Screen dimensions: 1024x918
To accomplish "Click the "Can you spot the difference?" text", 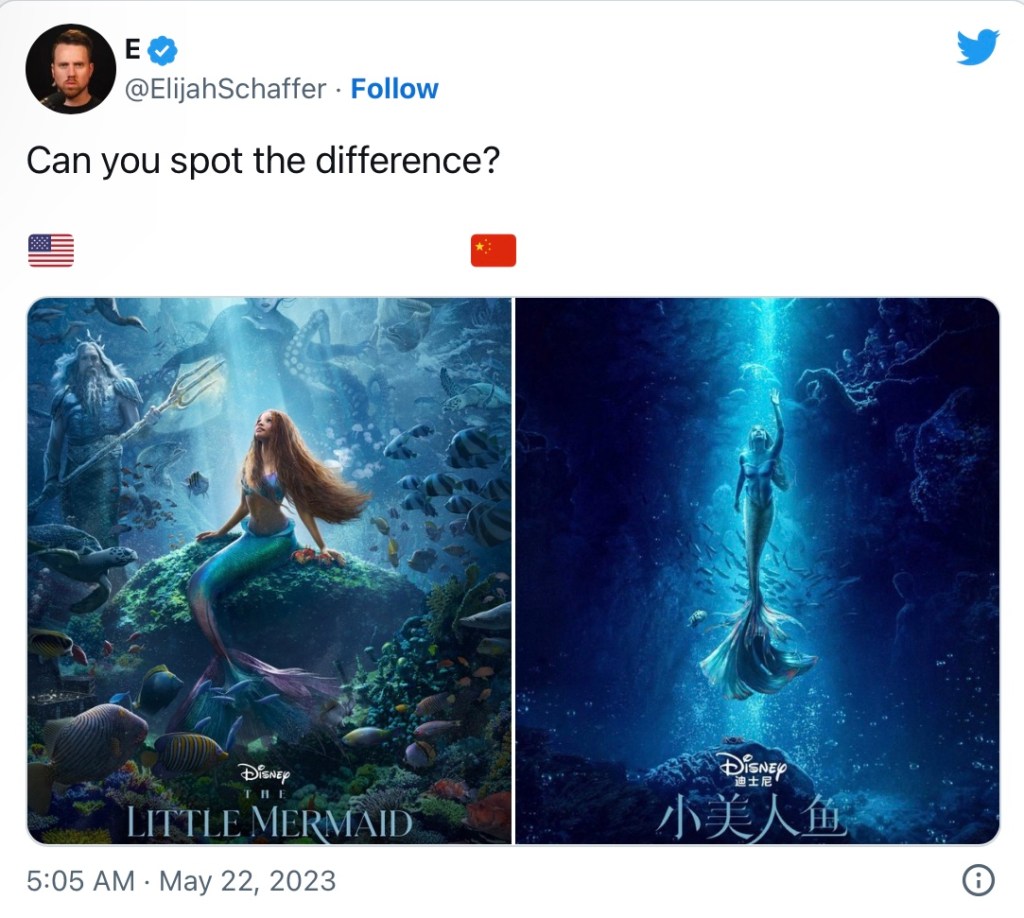I will click(x=262, y=160).
